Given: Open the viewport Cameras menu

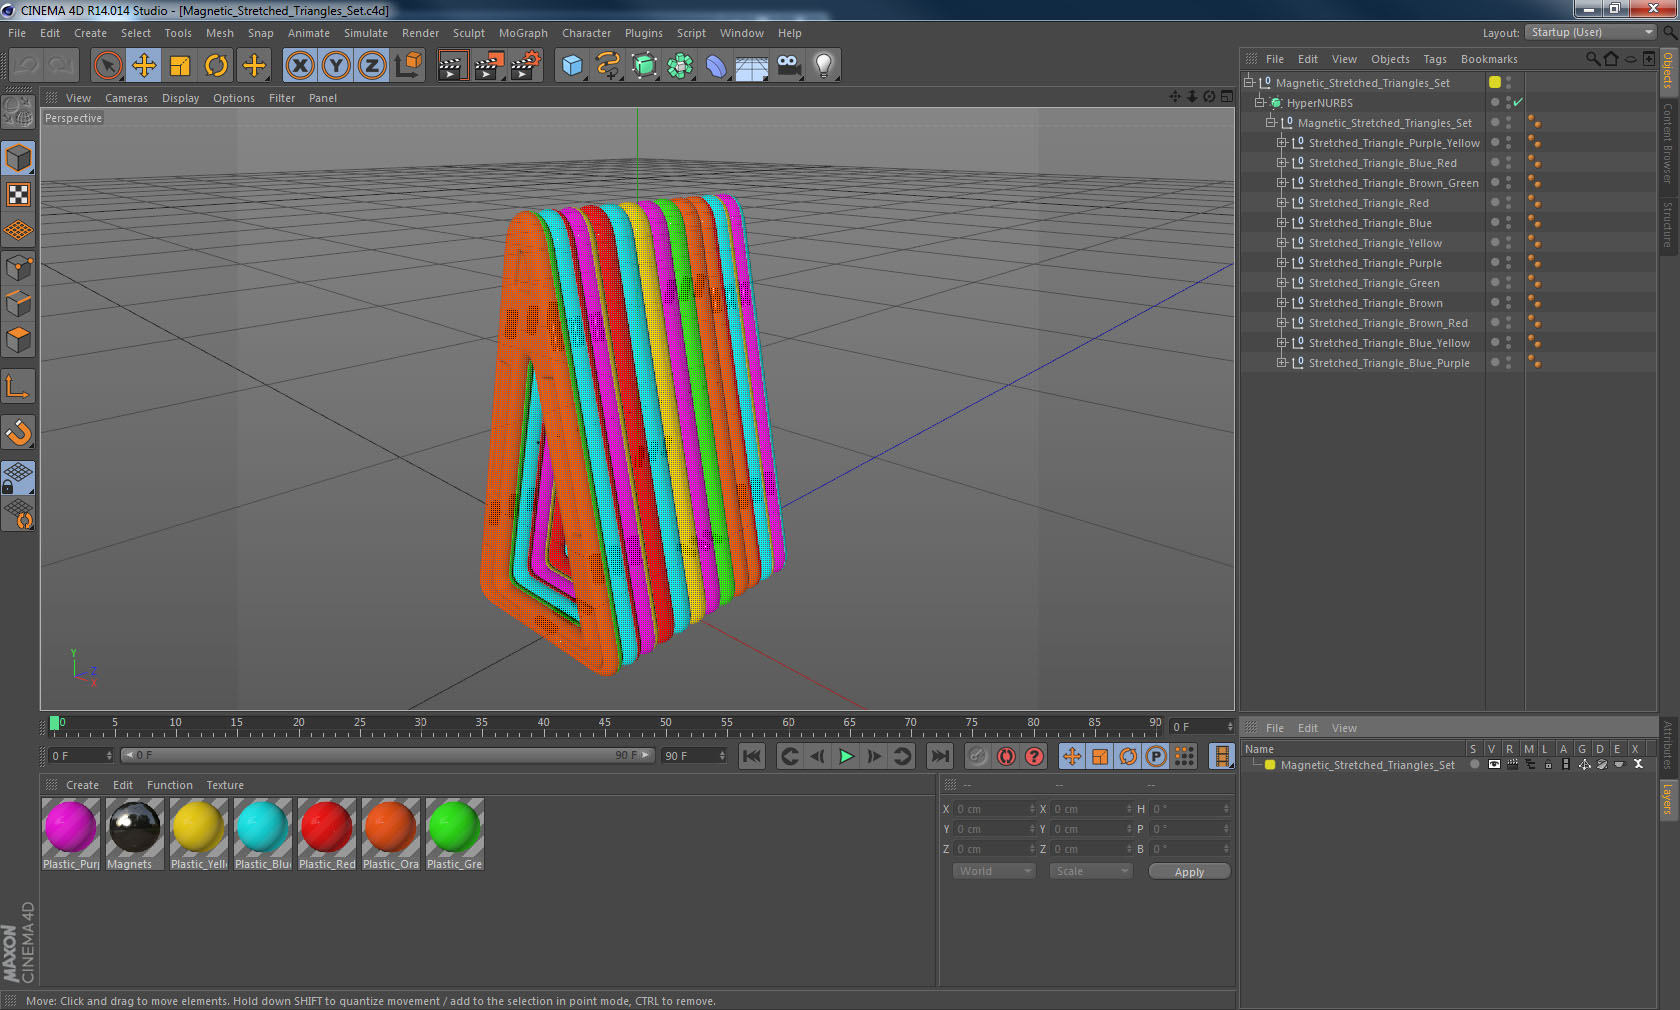Looking at the screenshot, I should tap(126, 98).
